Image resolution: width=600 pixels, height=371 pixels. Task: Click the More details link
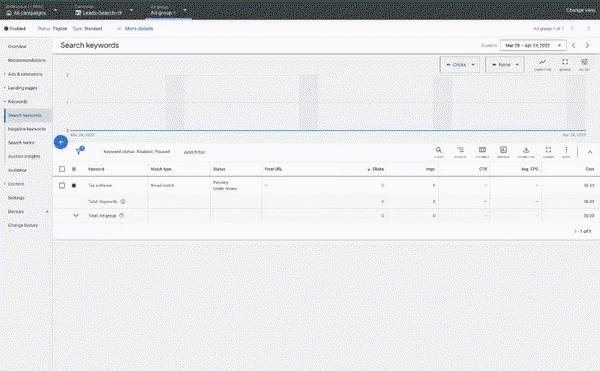click(x=139, y=29)
